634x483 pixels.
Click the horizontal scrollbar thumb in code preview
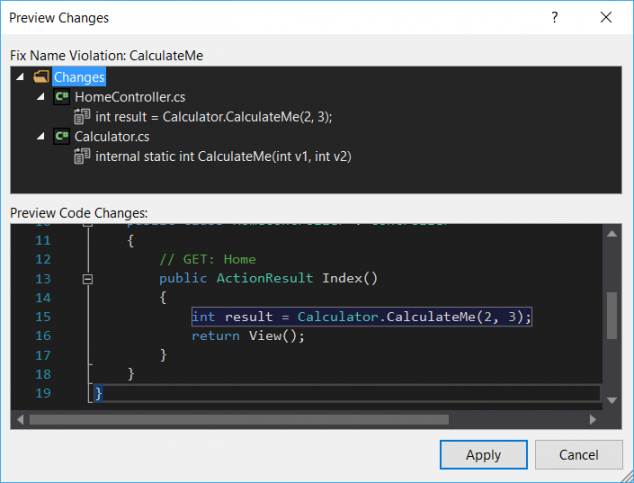tap(239, 420)
